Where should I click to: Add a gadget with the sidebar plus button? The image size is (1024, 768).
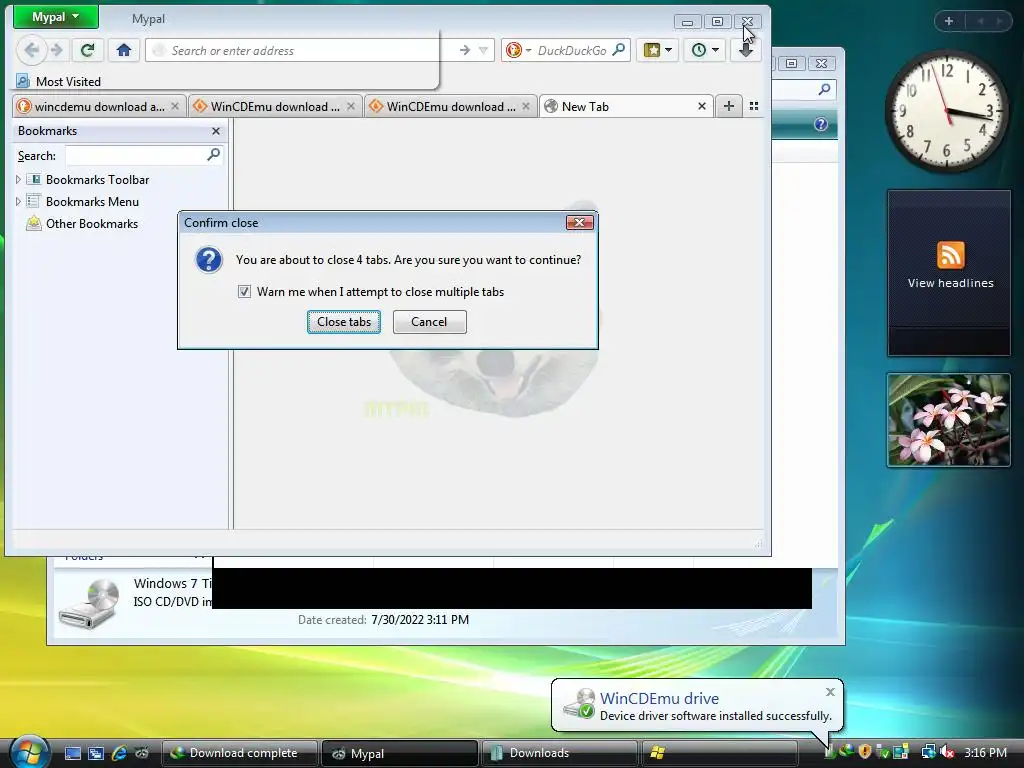pos(949,21)
